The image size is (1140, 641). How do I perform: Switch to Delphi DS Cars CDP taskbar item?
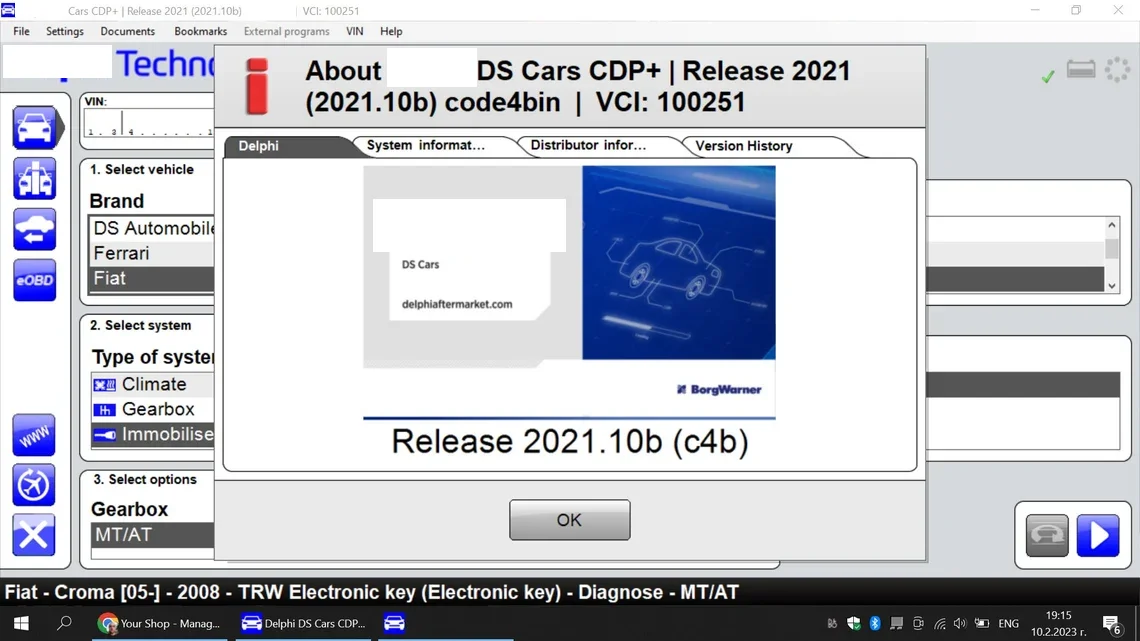click(304, 624)
